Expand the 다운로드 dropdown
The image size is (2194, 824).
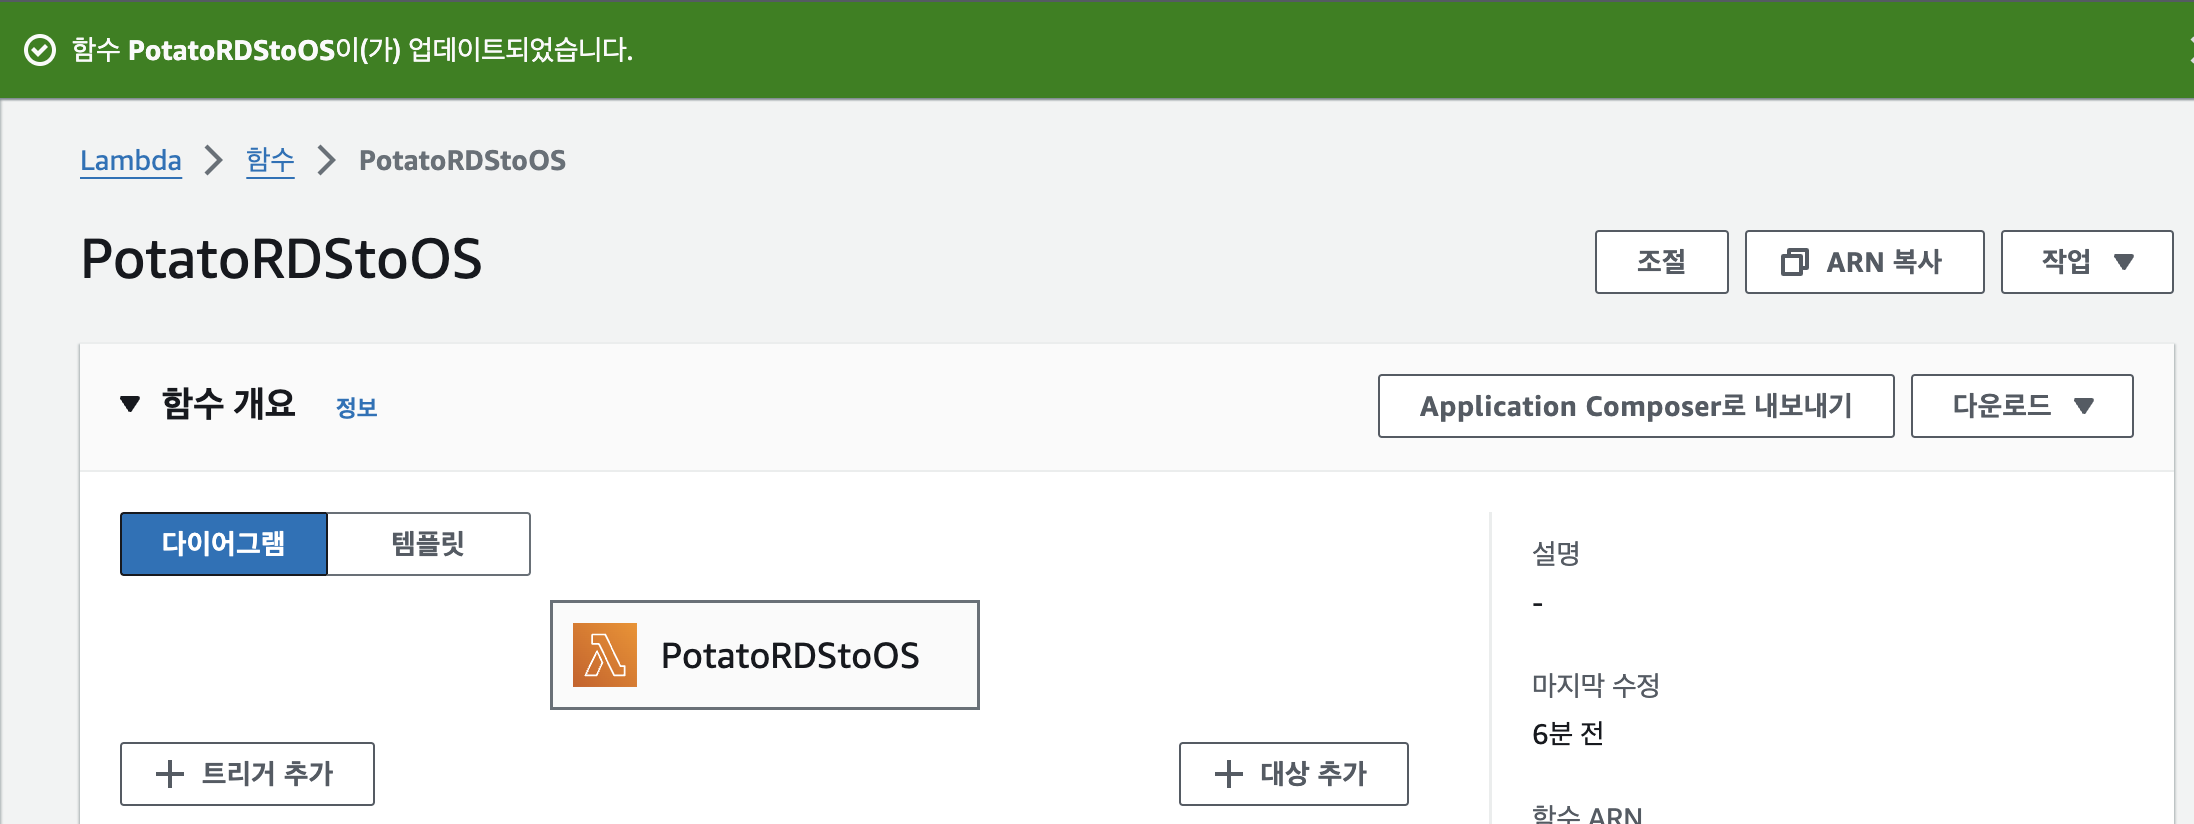(2022, 406)
